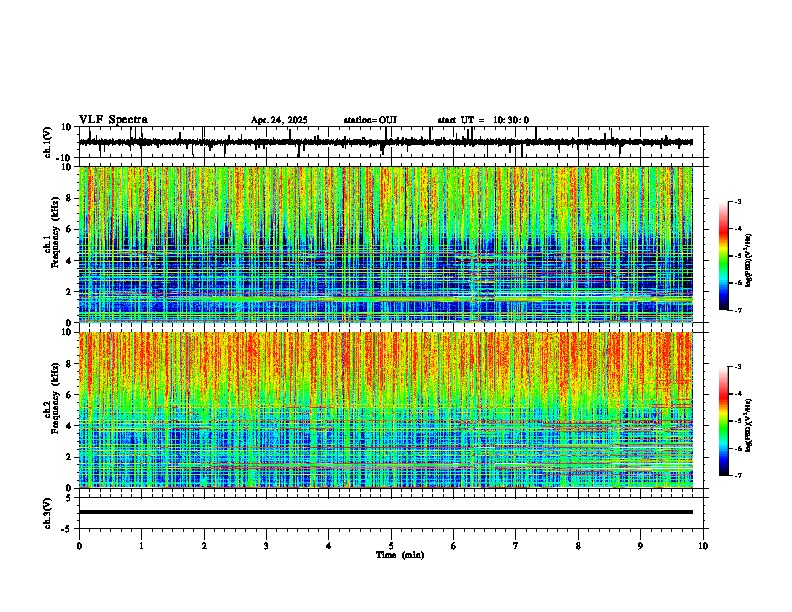Click the "station=OUI" header label
Viewport: 792px width, 612px height.
pyautogui.click(x=370, y=120)
